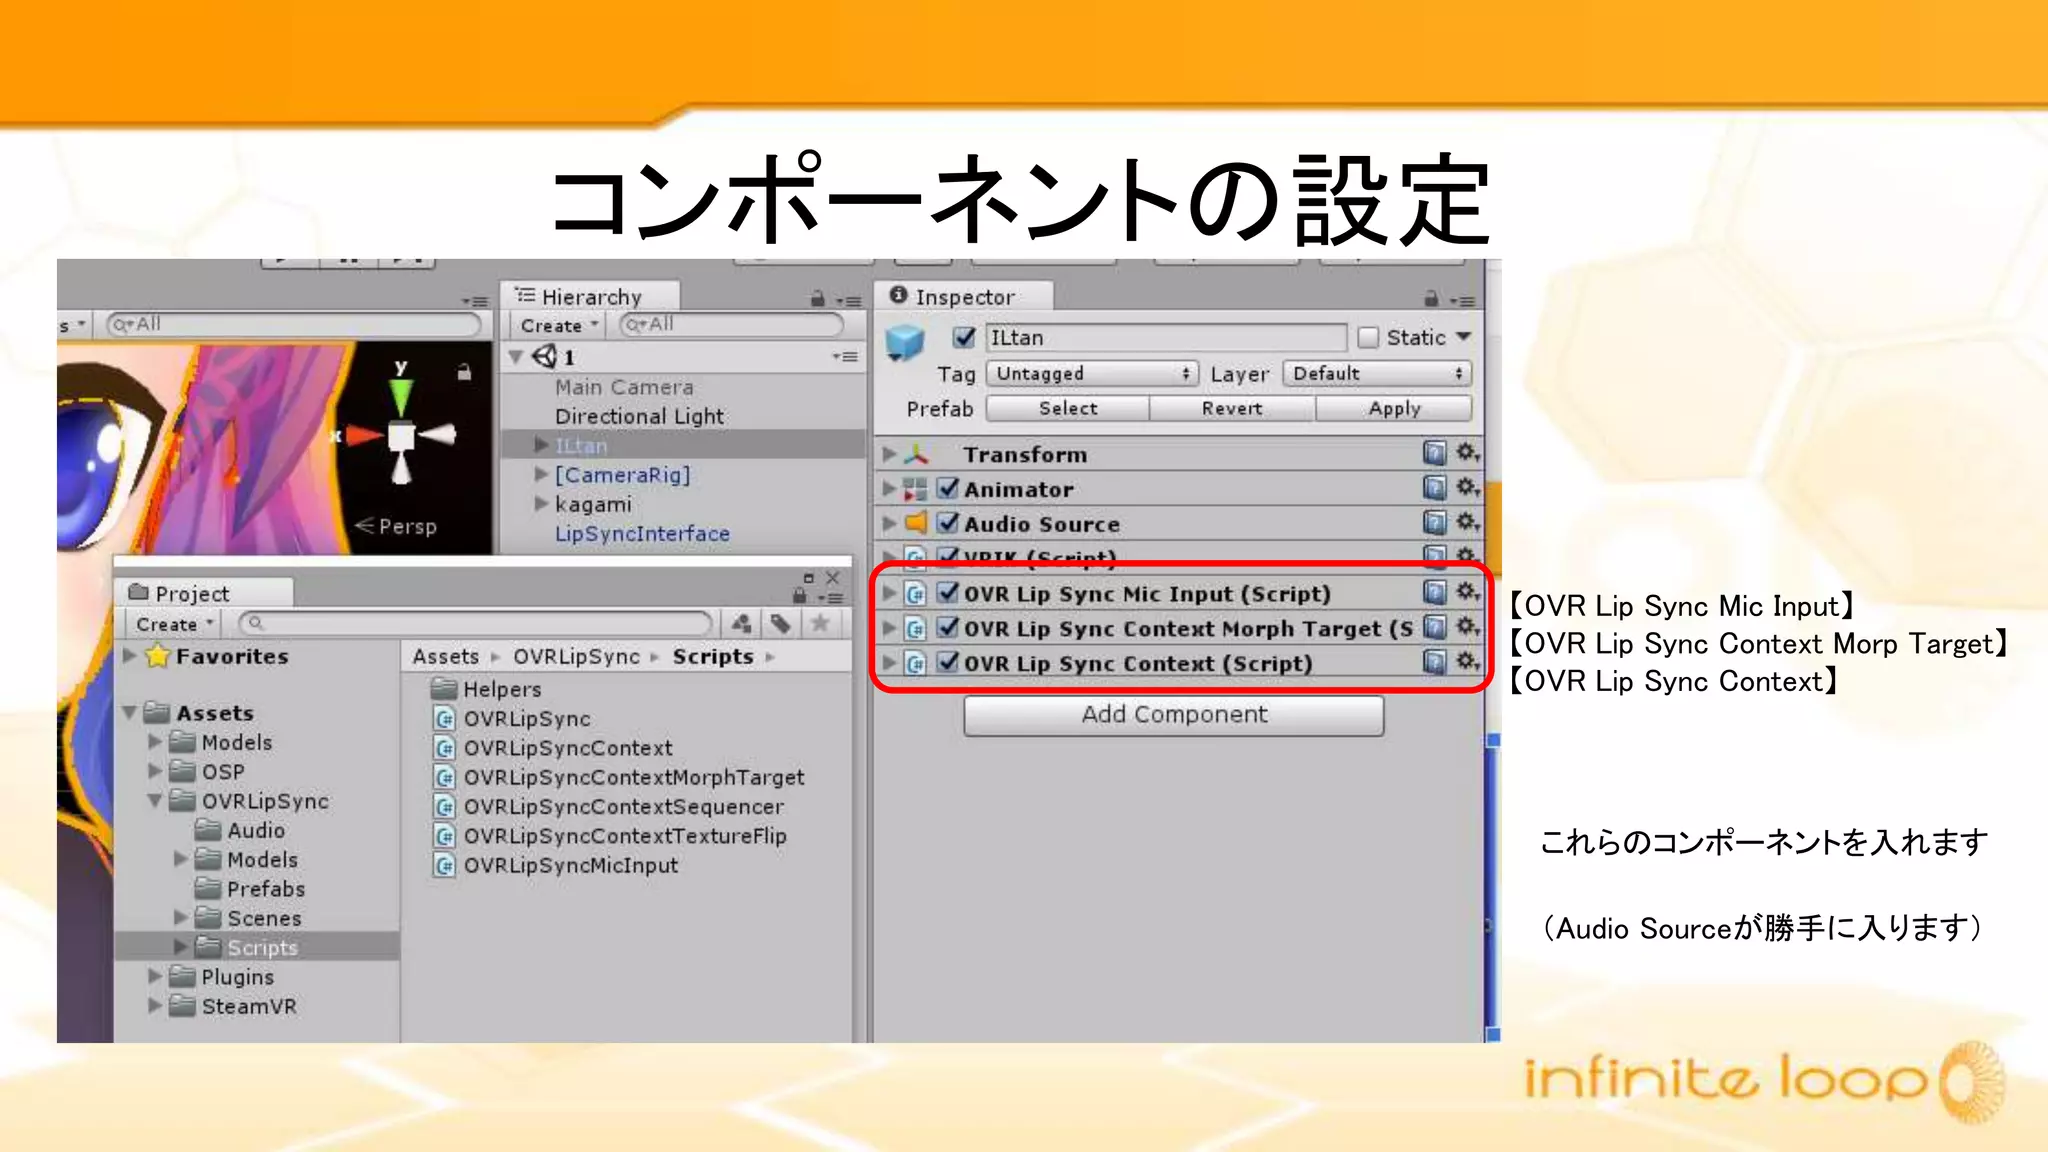The width and height of the screenshot is (2048, 1152).
Task: Open the Layer dropdown showing Default
Action: (1377, 373)
